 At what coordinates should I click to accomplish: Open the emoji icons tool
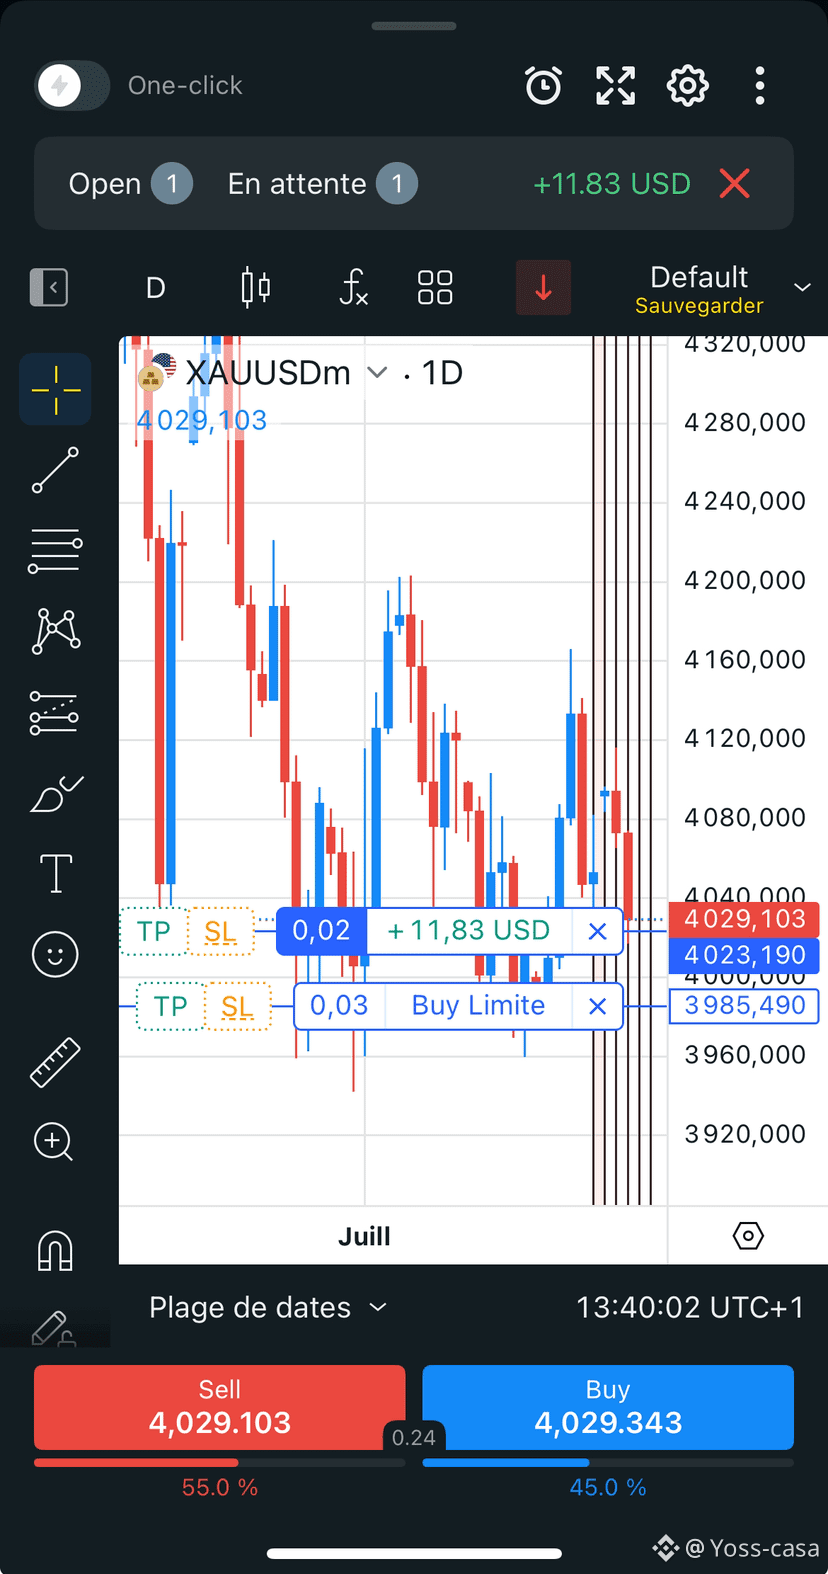pyautogui.click(x=56, y=954)
